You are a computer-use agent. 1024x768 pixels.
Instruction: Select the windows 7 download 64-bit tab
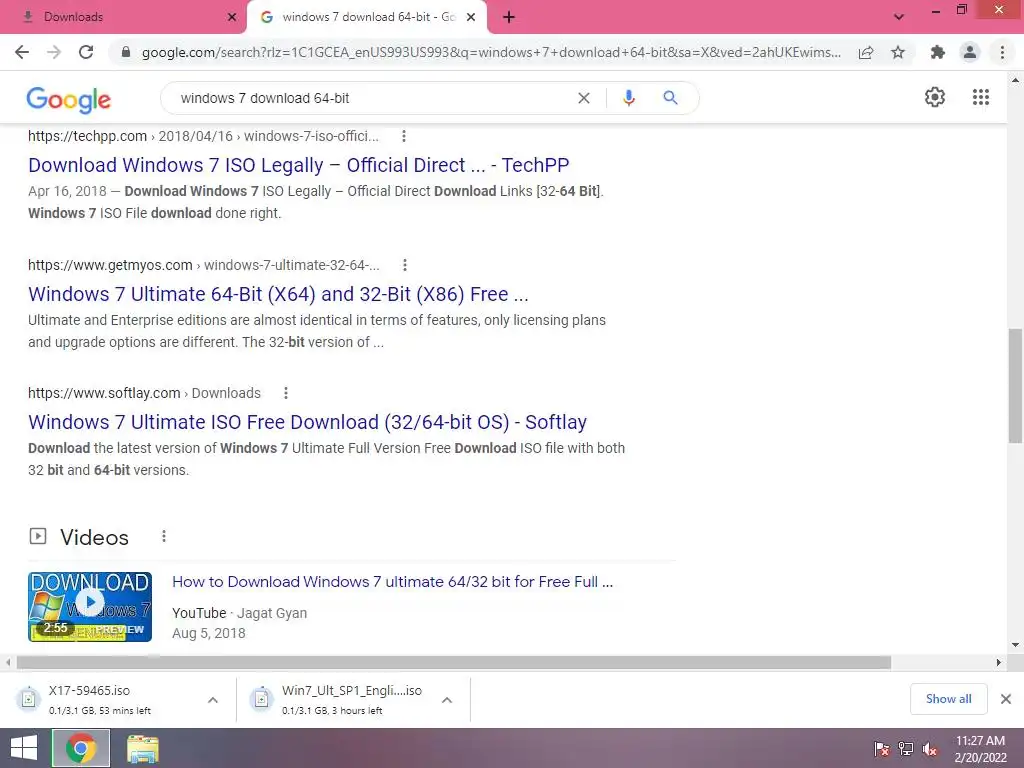click(x=366, y=17)
